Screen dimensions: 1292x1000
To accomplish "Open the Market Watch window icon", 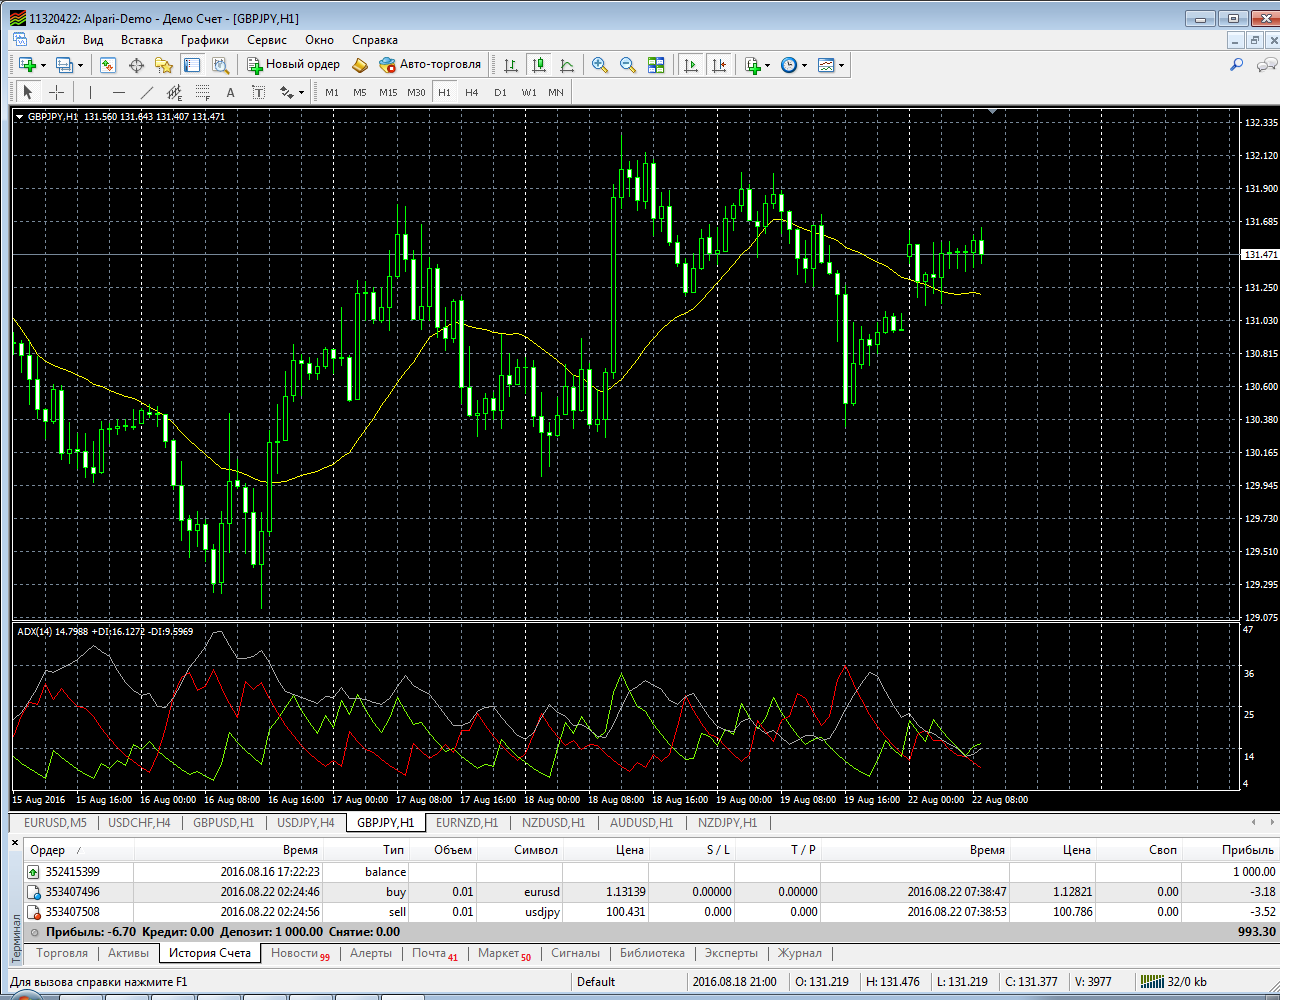I will (x=108, y=65).
